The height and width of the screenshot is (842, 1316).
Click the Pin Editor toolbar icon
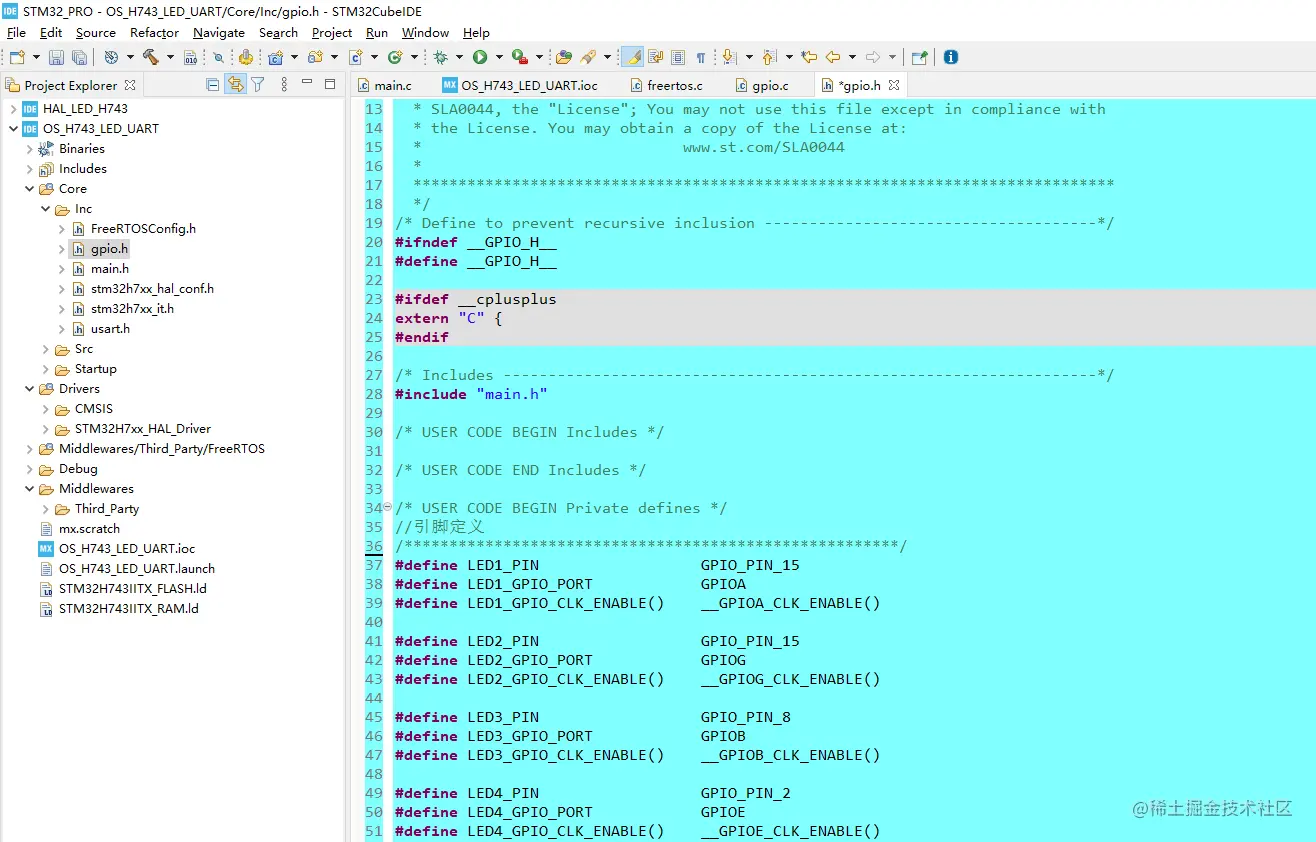coord(919,58)
